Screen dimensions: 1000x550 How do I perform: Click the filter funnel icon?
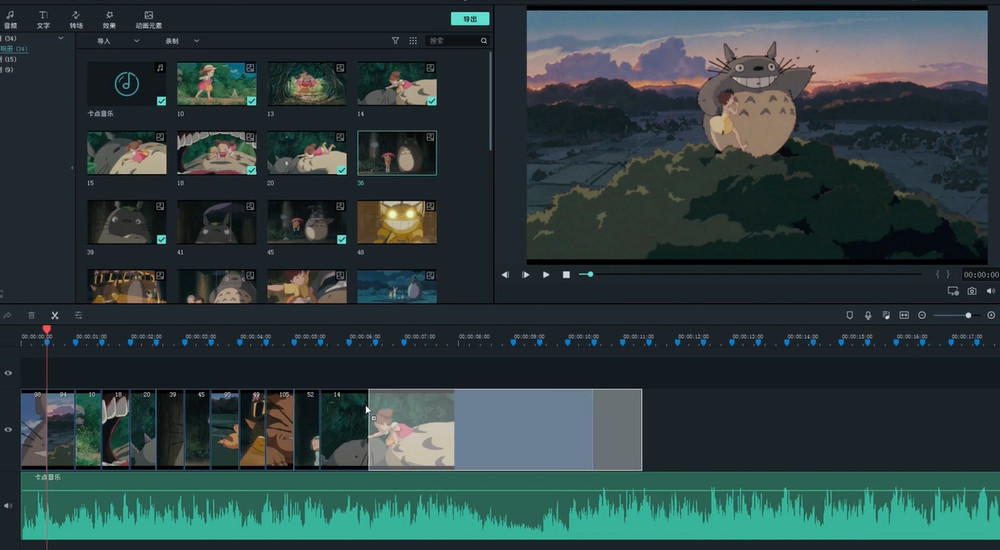pyautogui.click(x=395, y=41)
